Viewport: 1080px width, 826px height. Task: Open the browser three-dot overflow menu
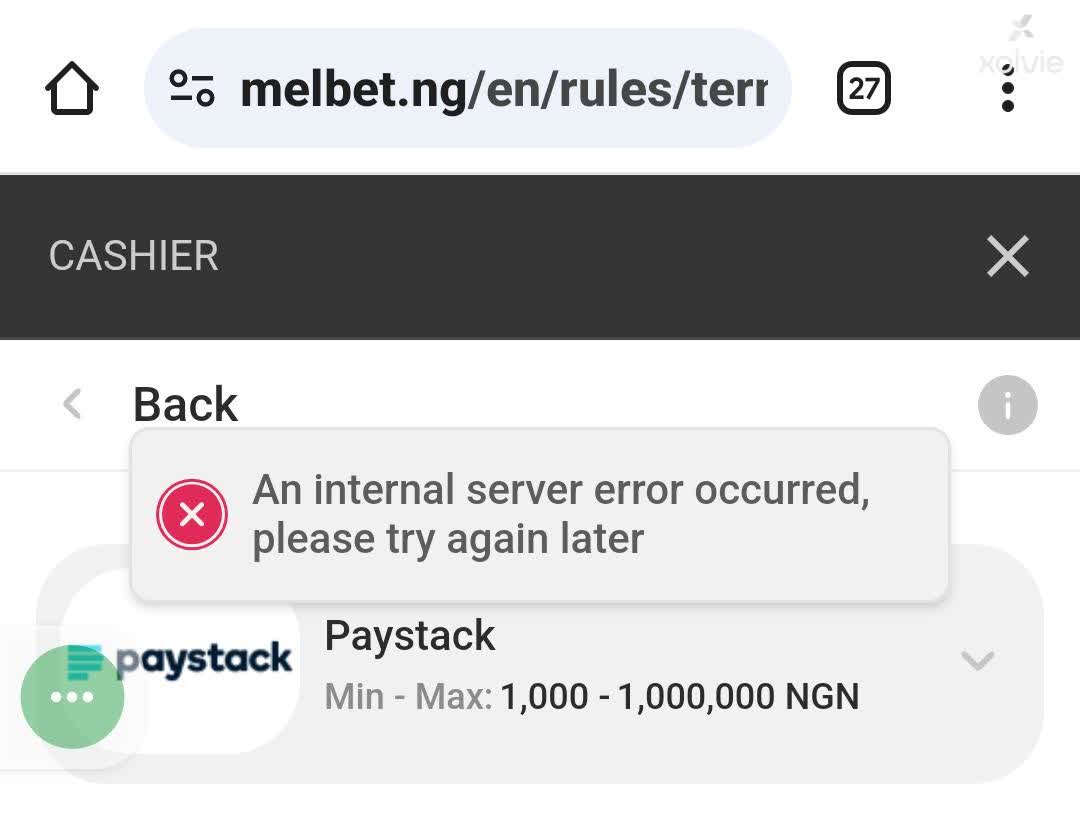pos(1007,91)
